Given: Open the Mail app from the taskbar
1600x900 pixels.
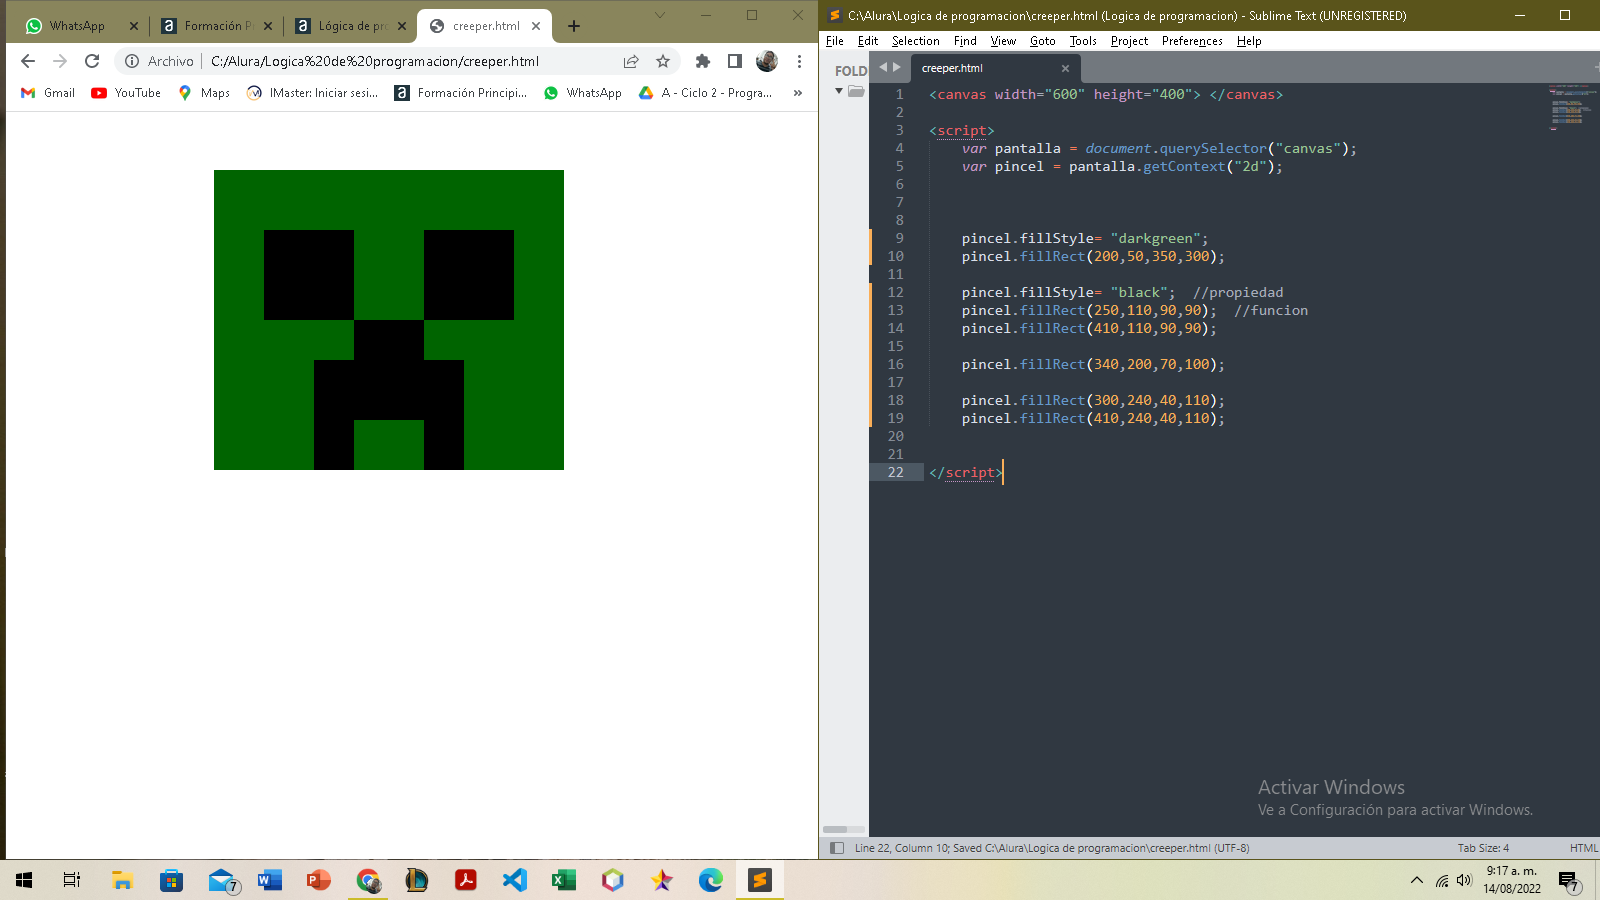Looking at the screenshot, I should point(222,880).
